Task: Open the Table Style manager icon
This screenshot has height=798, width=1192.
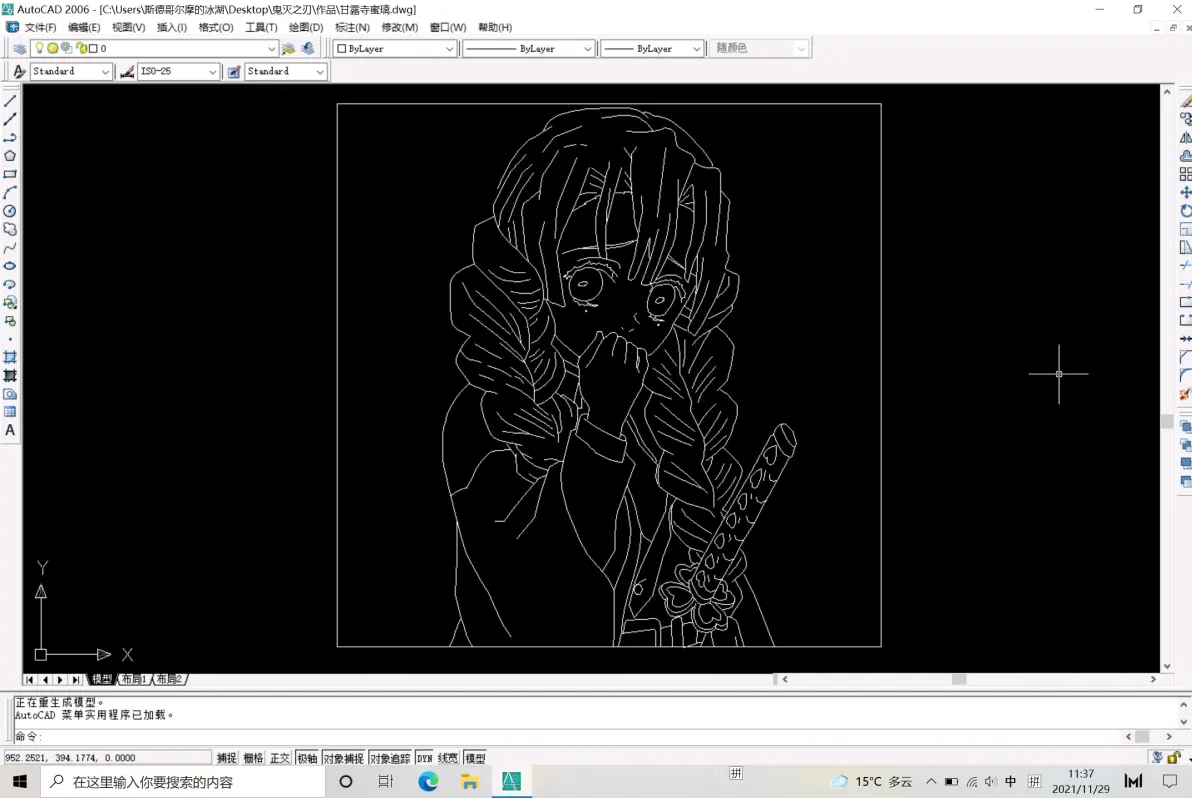Action: tap(234, 71)
